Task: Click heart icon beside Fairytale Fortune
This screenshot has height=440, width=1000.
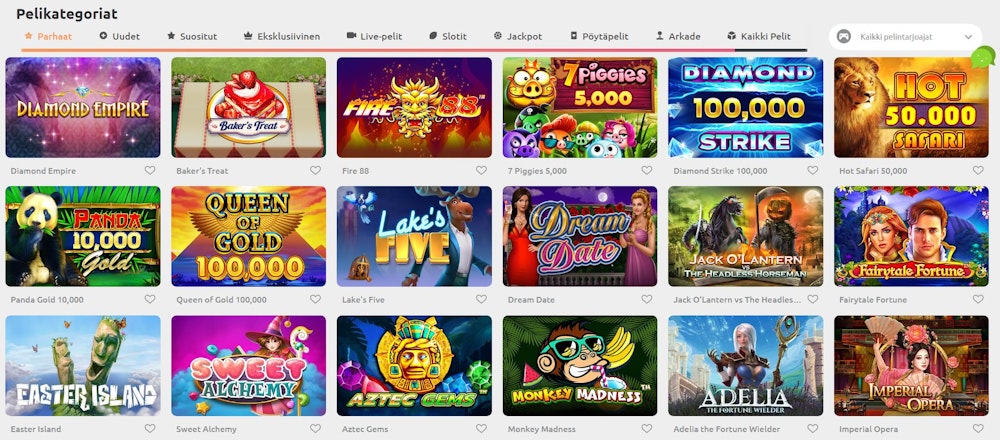Action: click(x=978, y=299)
